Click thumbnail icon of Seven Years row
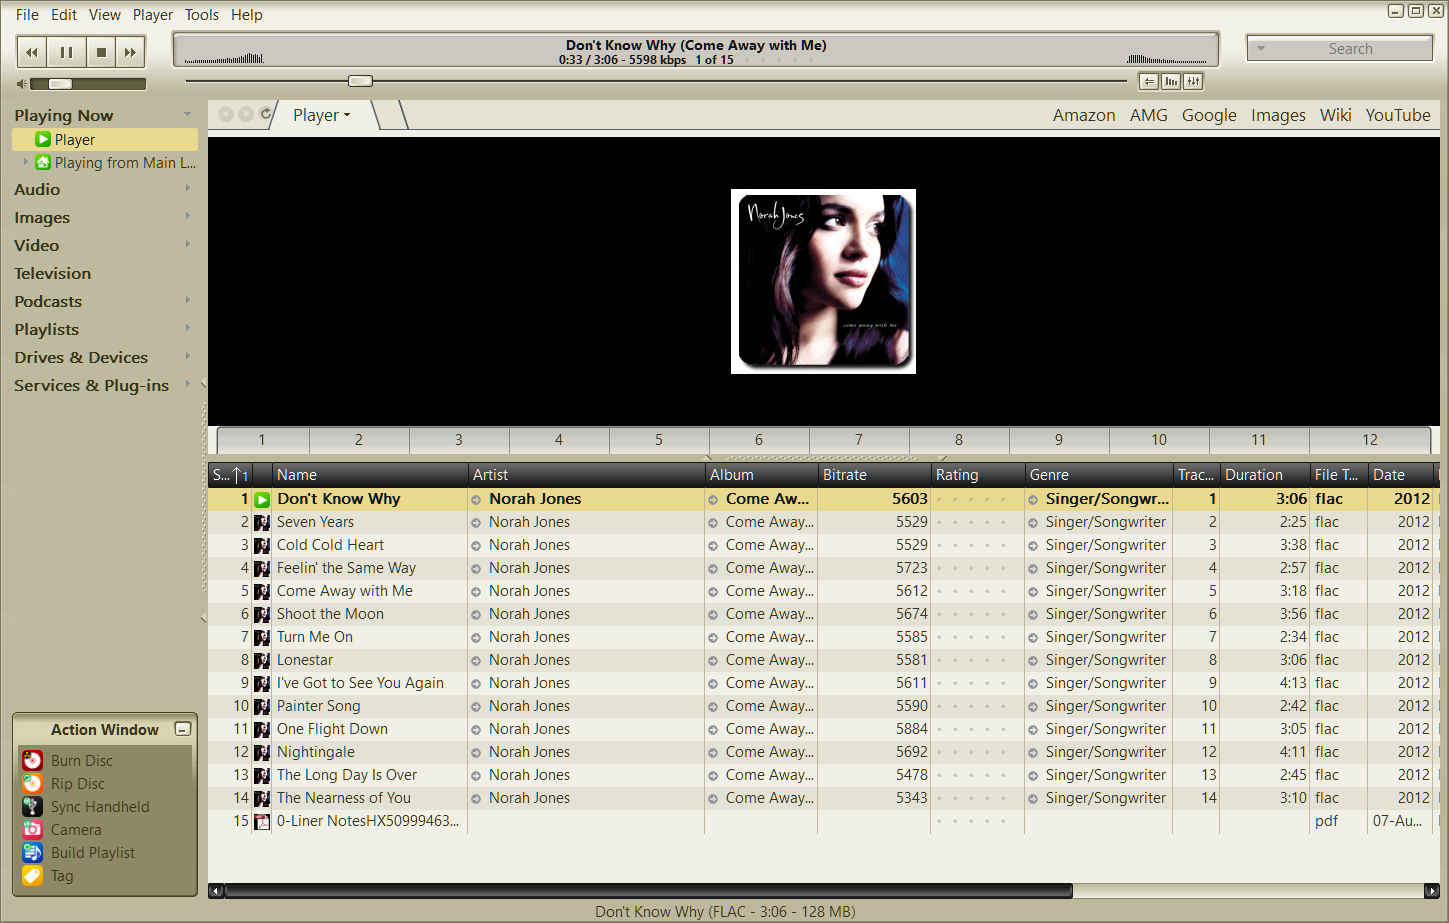1449x923 pixels. click(x=262, y=522)
